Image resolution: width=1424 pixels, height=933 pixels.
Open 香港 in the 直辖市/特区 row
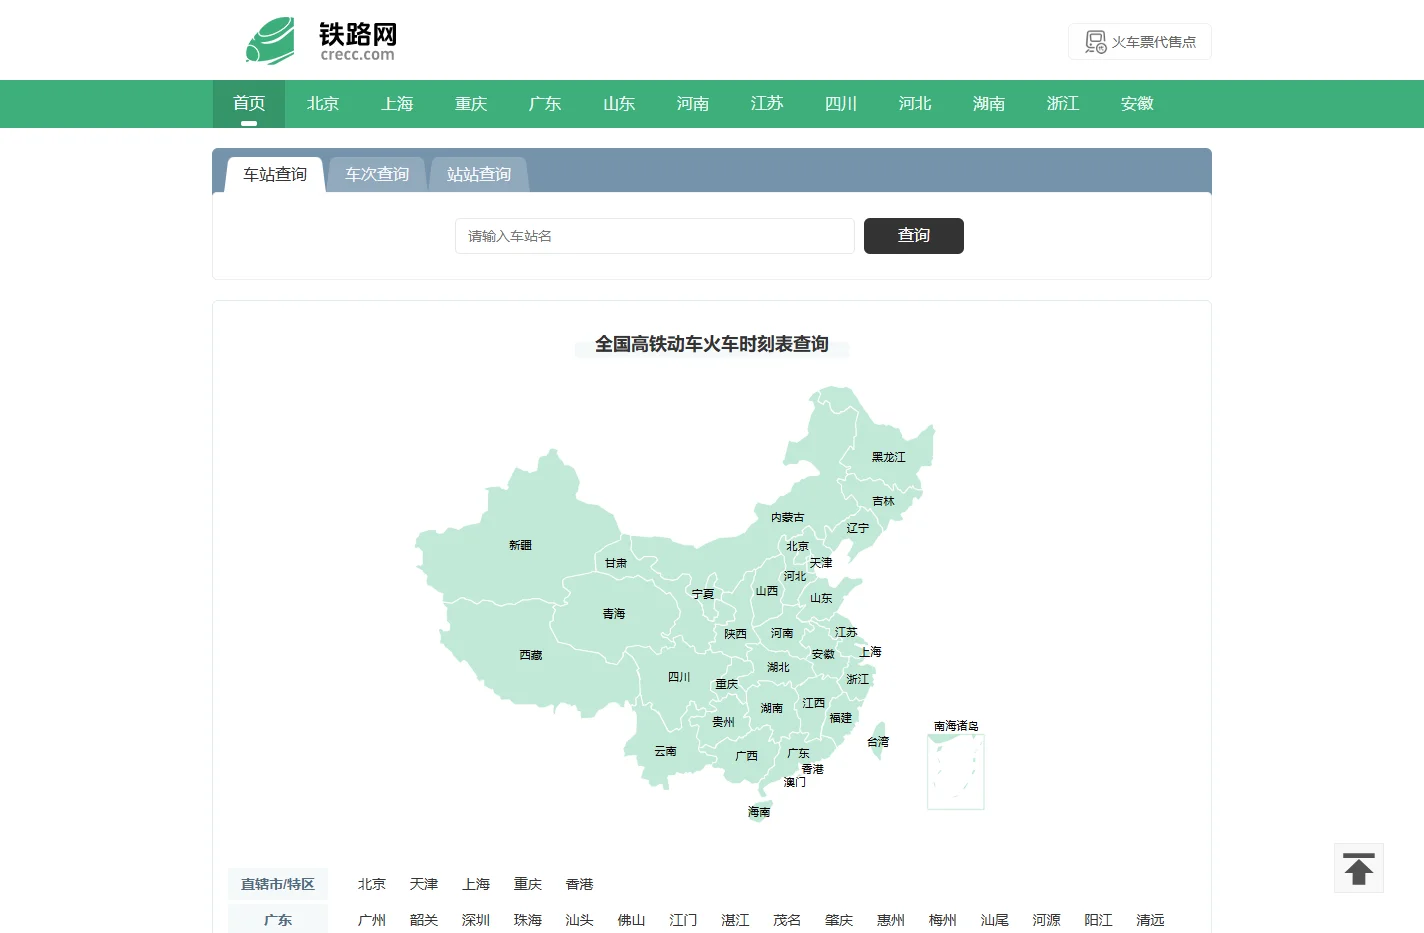click(580, 884)
